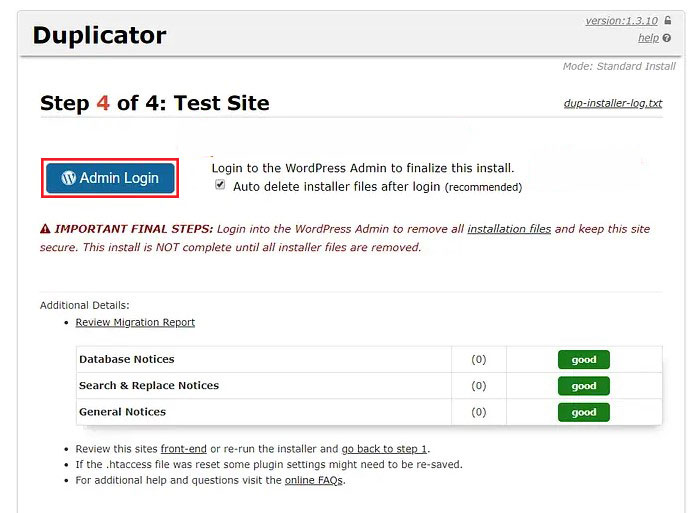Viewport: 699px width, 513px height.
Task: Open the version:1.3.10 link
Action: [621, 21]
